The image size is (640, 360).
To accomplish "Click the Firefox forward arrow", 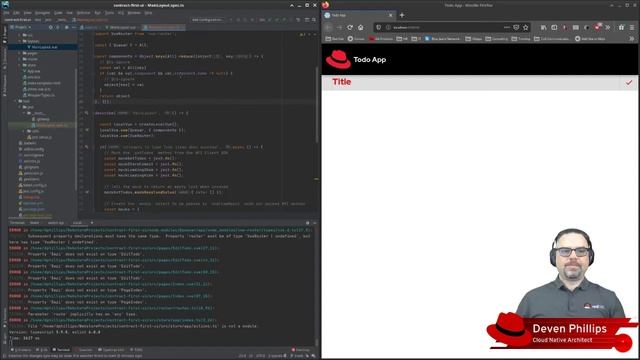I will tap(339, 27).
